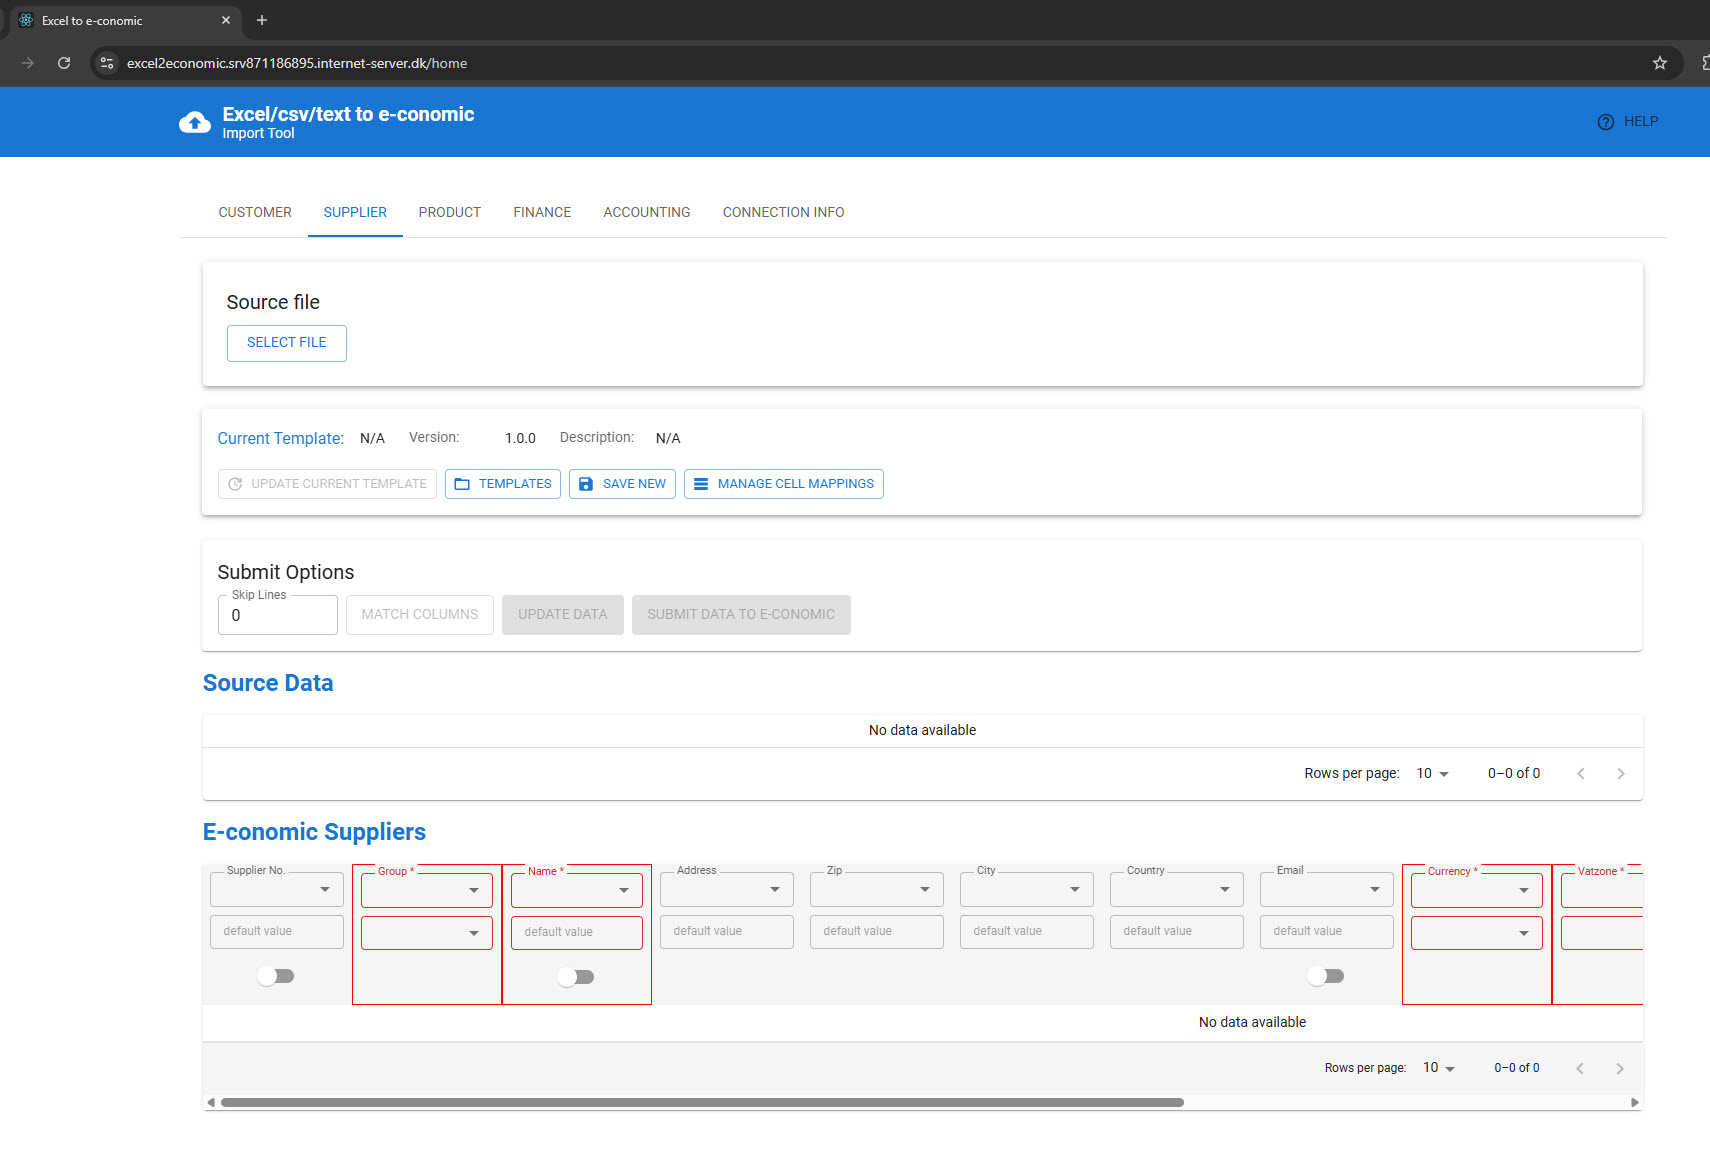
Task: Click the horizontal scrollbar thumb of Suppliers table
Action: 702,1103
